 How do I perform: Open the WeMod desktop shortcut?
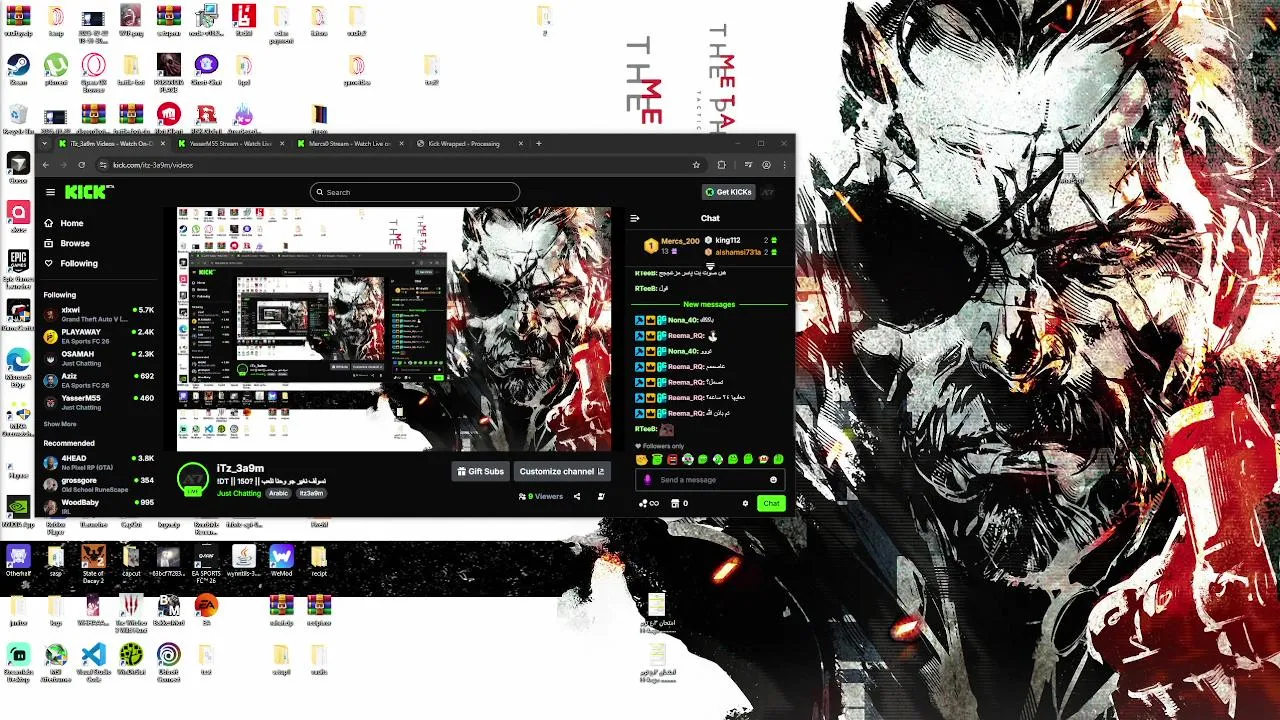[281, 560]
